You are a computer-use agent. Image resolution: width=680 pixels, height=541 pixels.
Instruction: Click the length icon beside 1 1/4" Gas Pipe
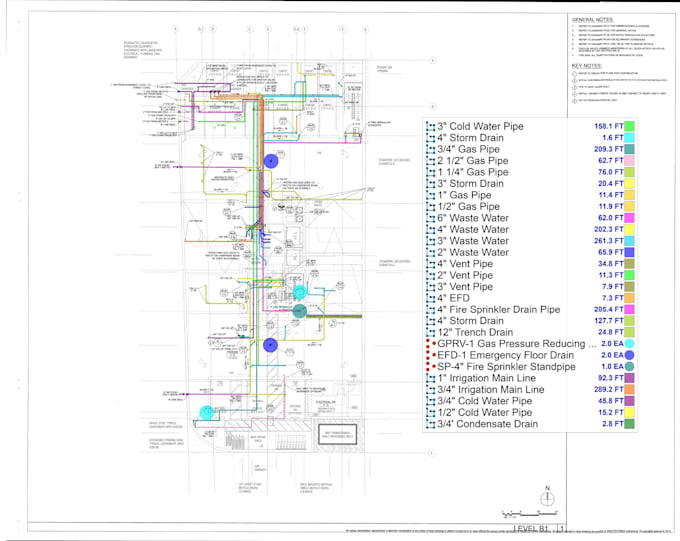(431, 172)
